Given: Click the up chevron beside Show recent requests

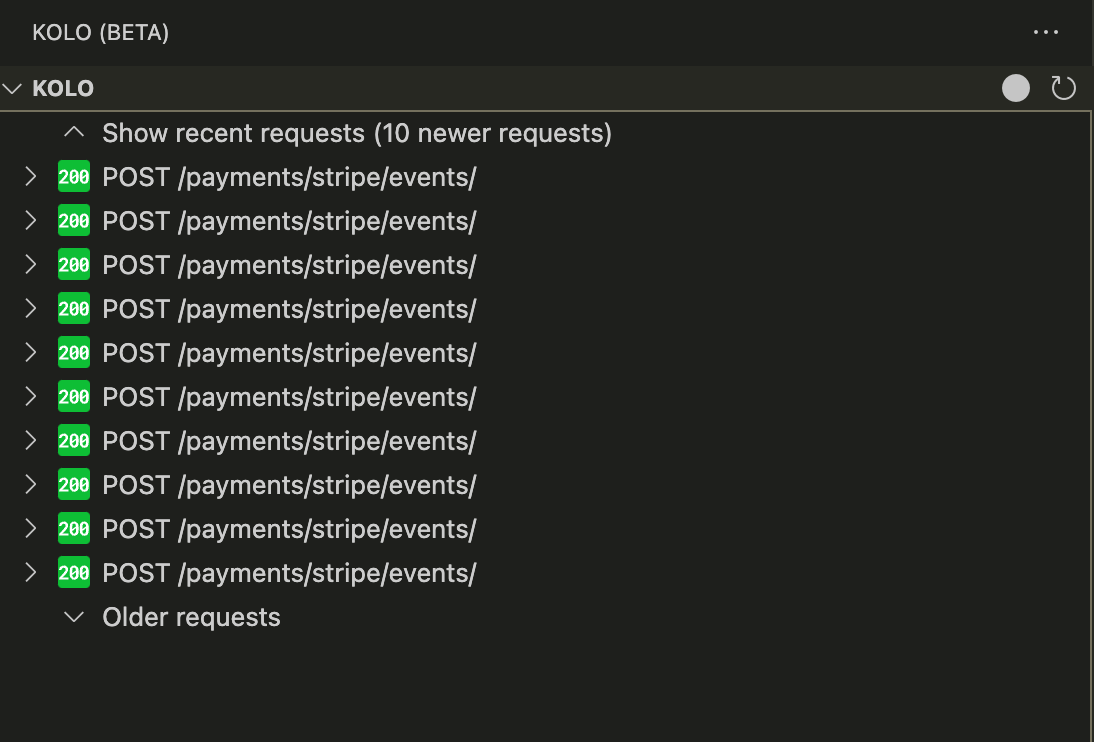Looking at the screenshot, I should [x=73, y=132].
